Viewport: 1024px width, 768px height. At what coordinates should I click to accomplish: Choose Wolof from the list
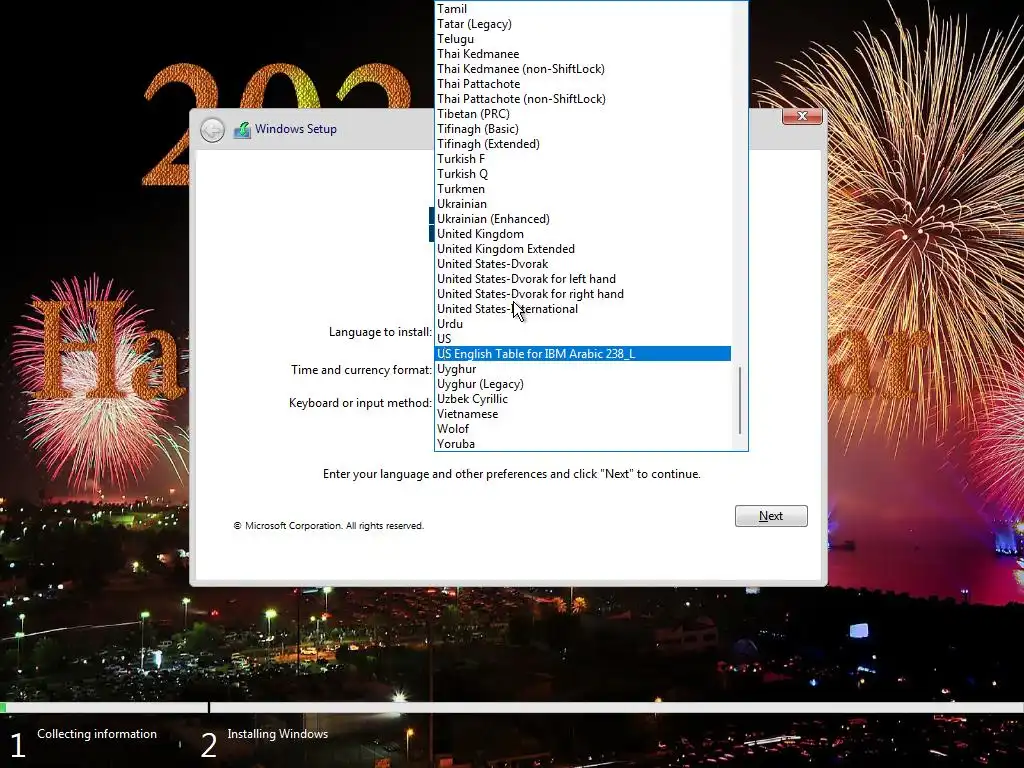pos(583,429)
